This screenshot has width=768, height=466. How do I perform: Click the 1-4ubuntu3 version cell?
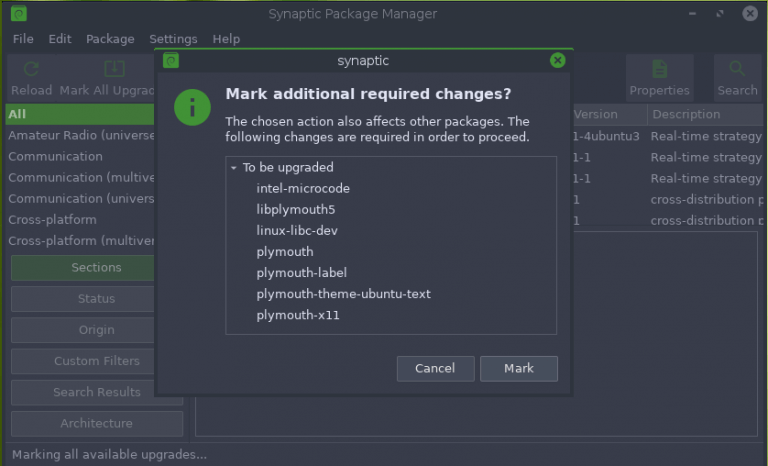point(606,136)
